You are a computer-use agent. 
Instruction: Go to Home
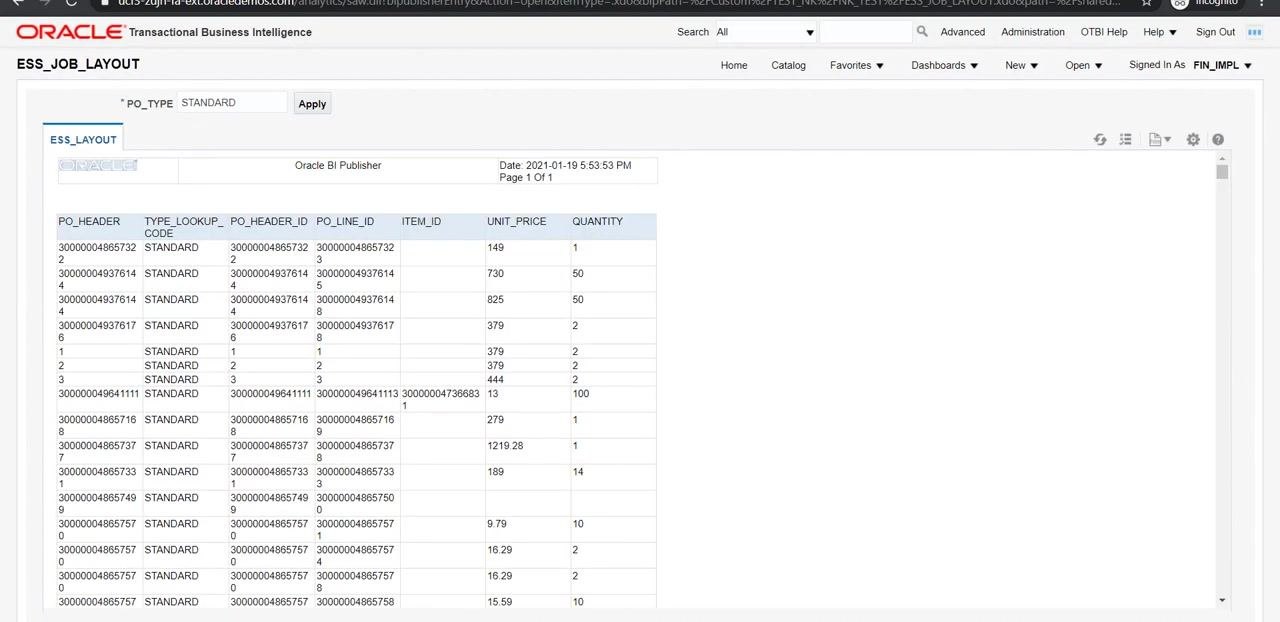734,66
